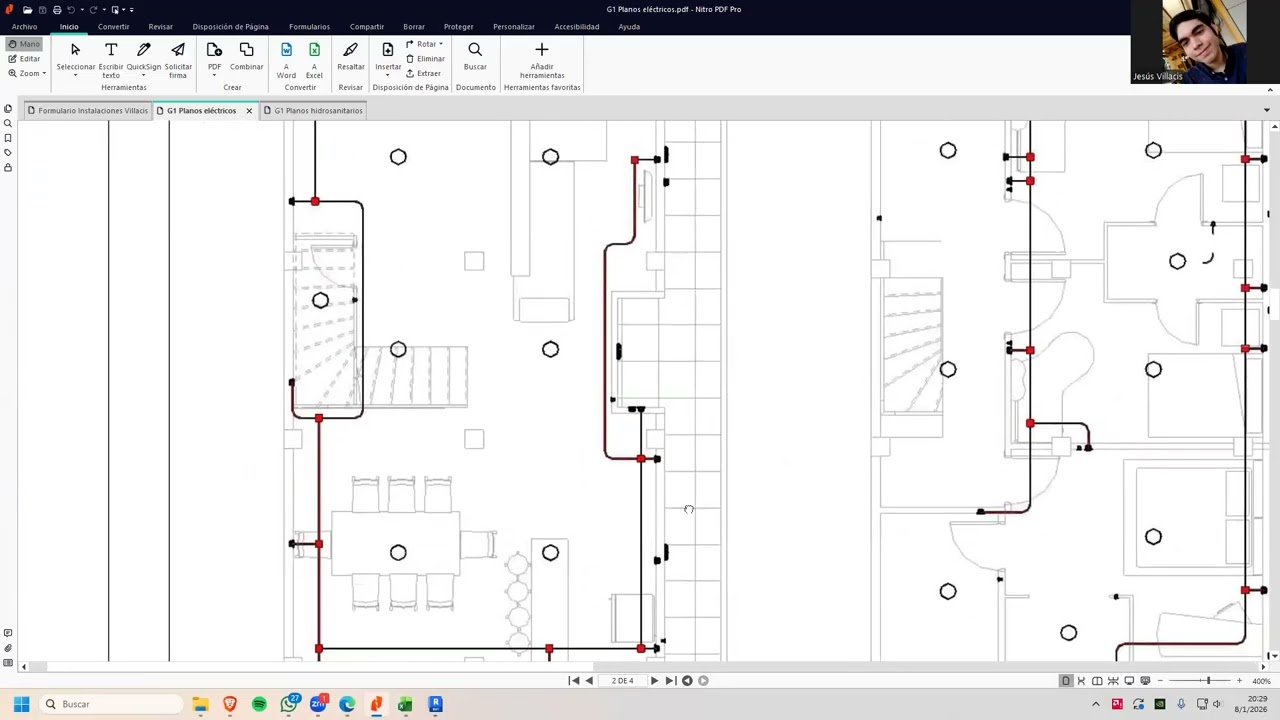Click the Eliminar pages button
1280x720 pixels.
[425, 59]
